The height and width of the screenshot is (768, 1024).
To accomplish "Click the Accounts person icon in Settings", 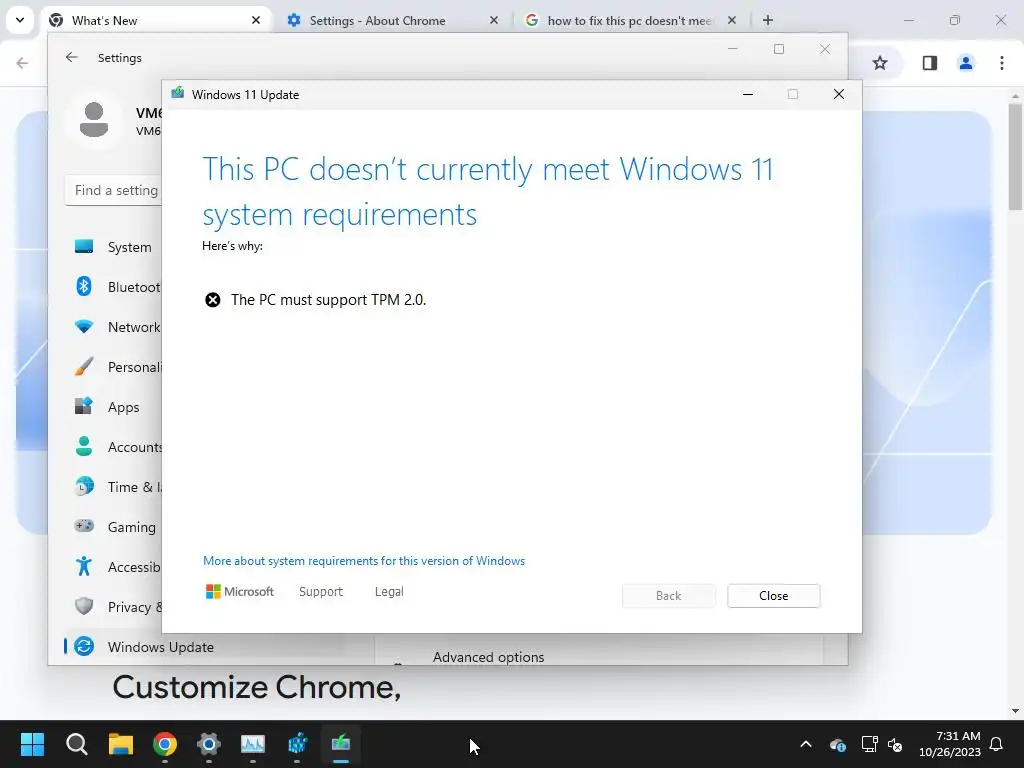I will pos(84,447).
